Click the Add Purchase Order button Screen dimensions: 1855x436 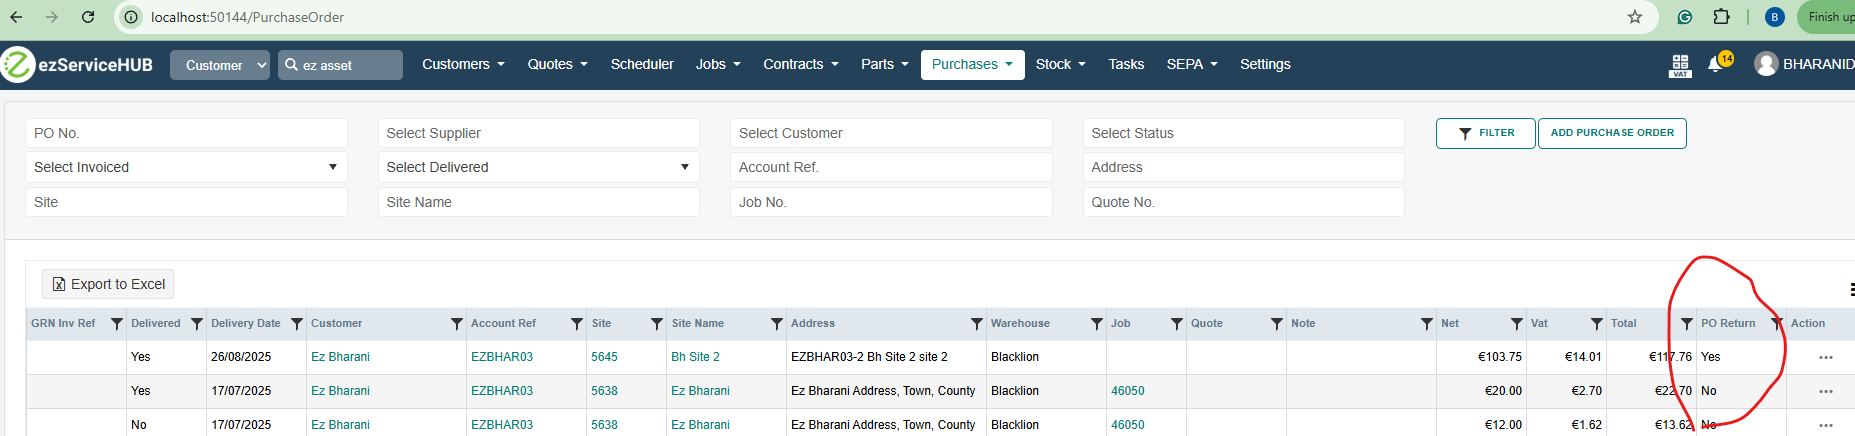click(x=1611, y=133)
